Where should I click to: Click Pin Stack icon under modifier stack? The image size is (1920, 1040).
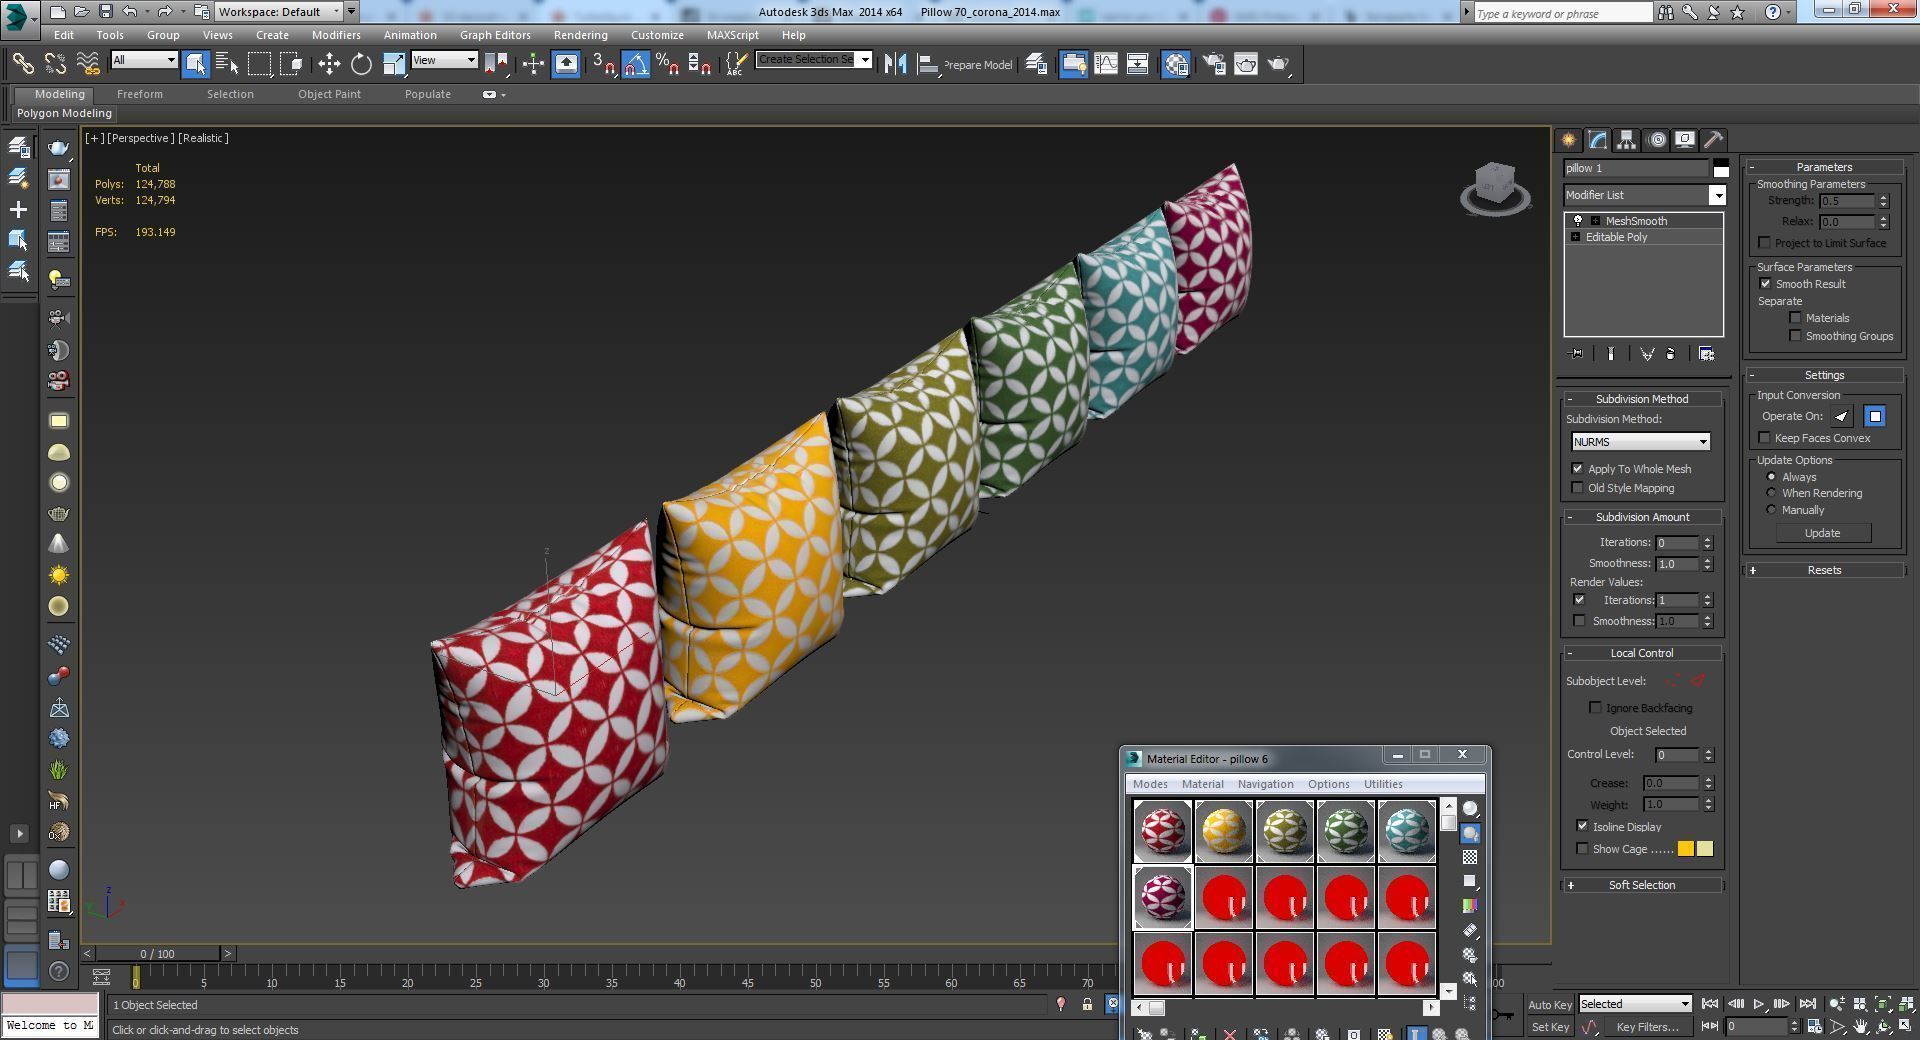(x=1577, y=354)
